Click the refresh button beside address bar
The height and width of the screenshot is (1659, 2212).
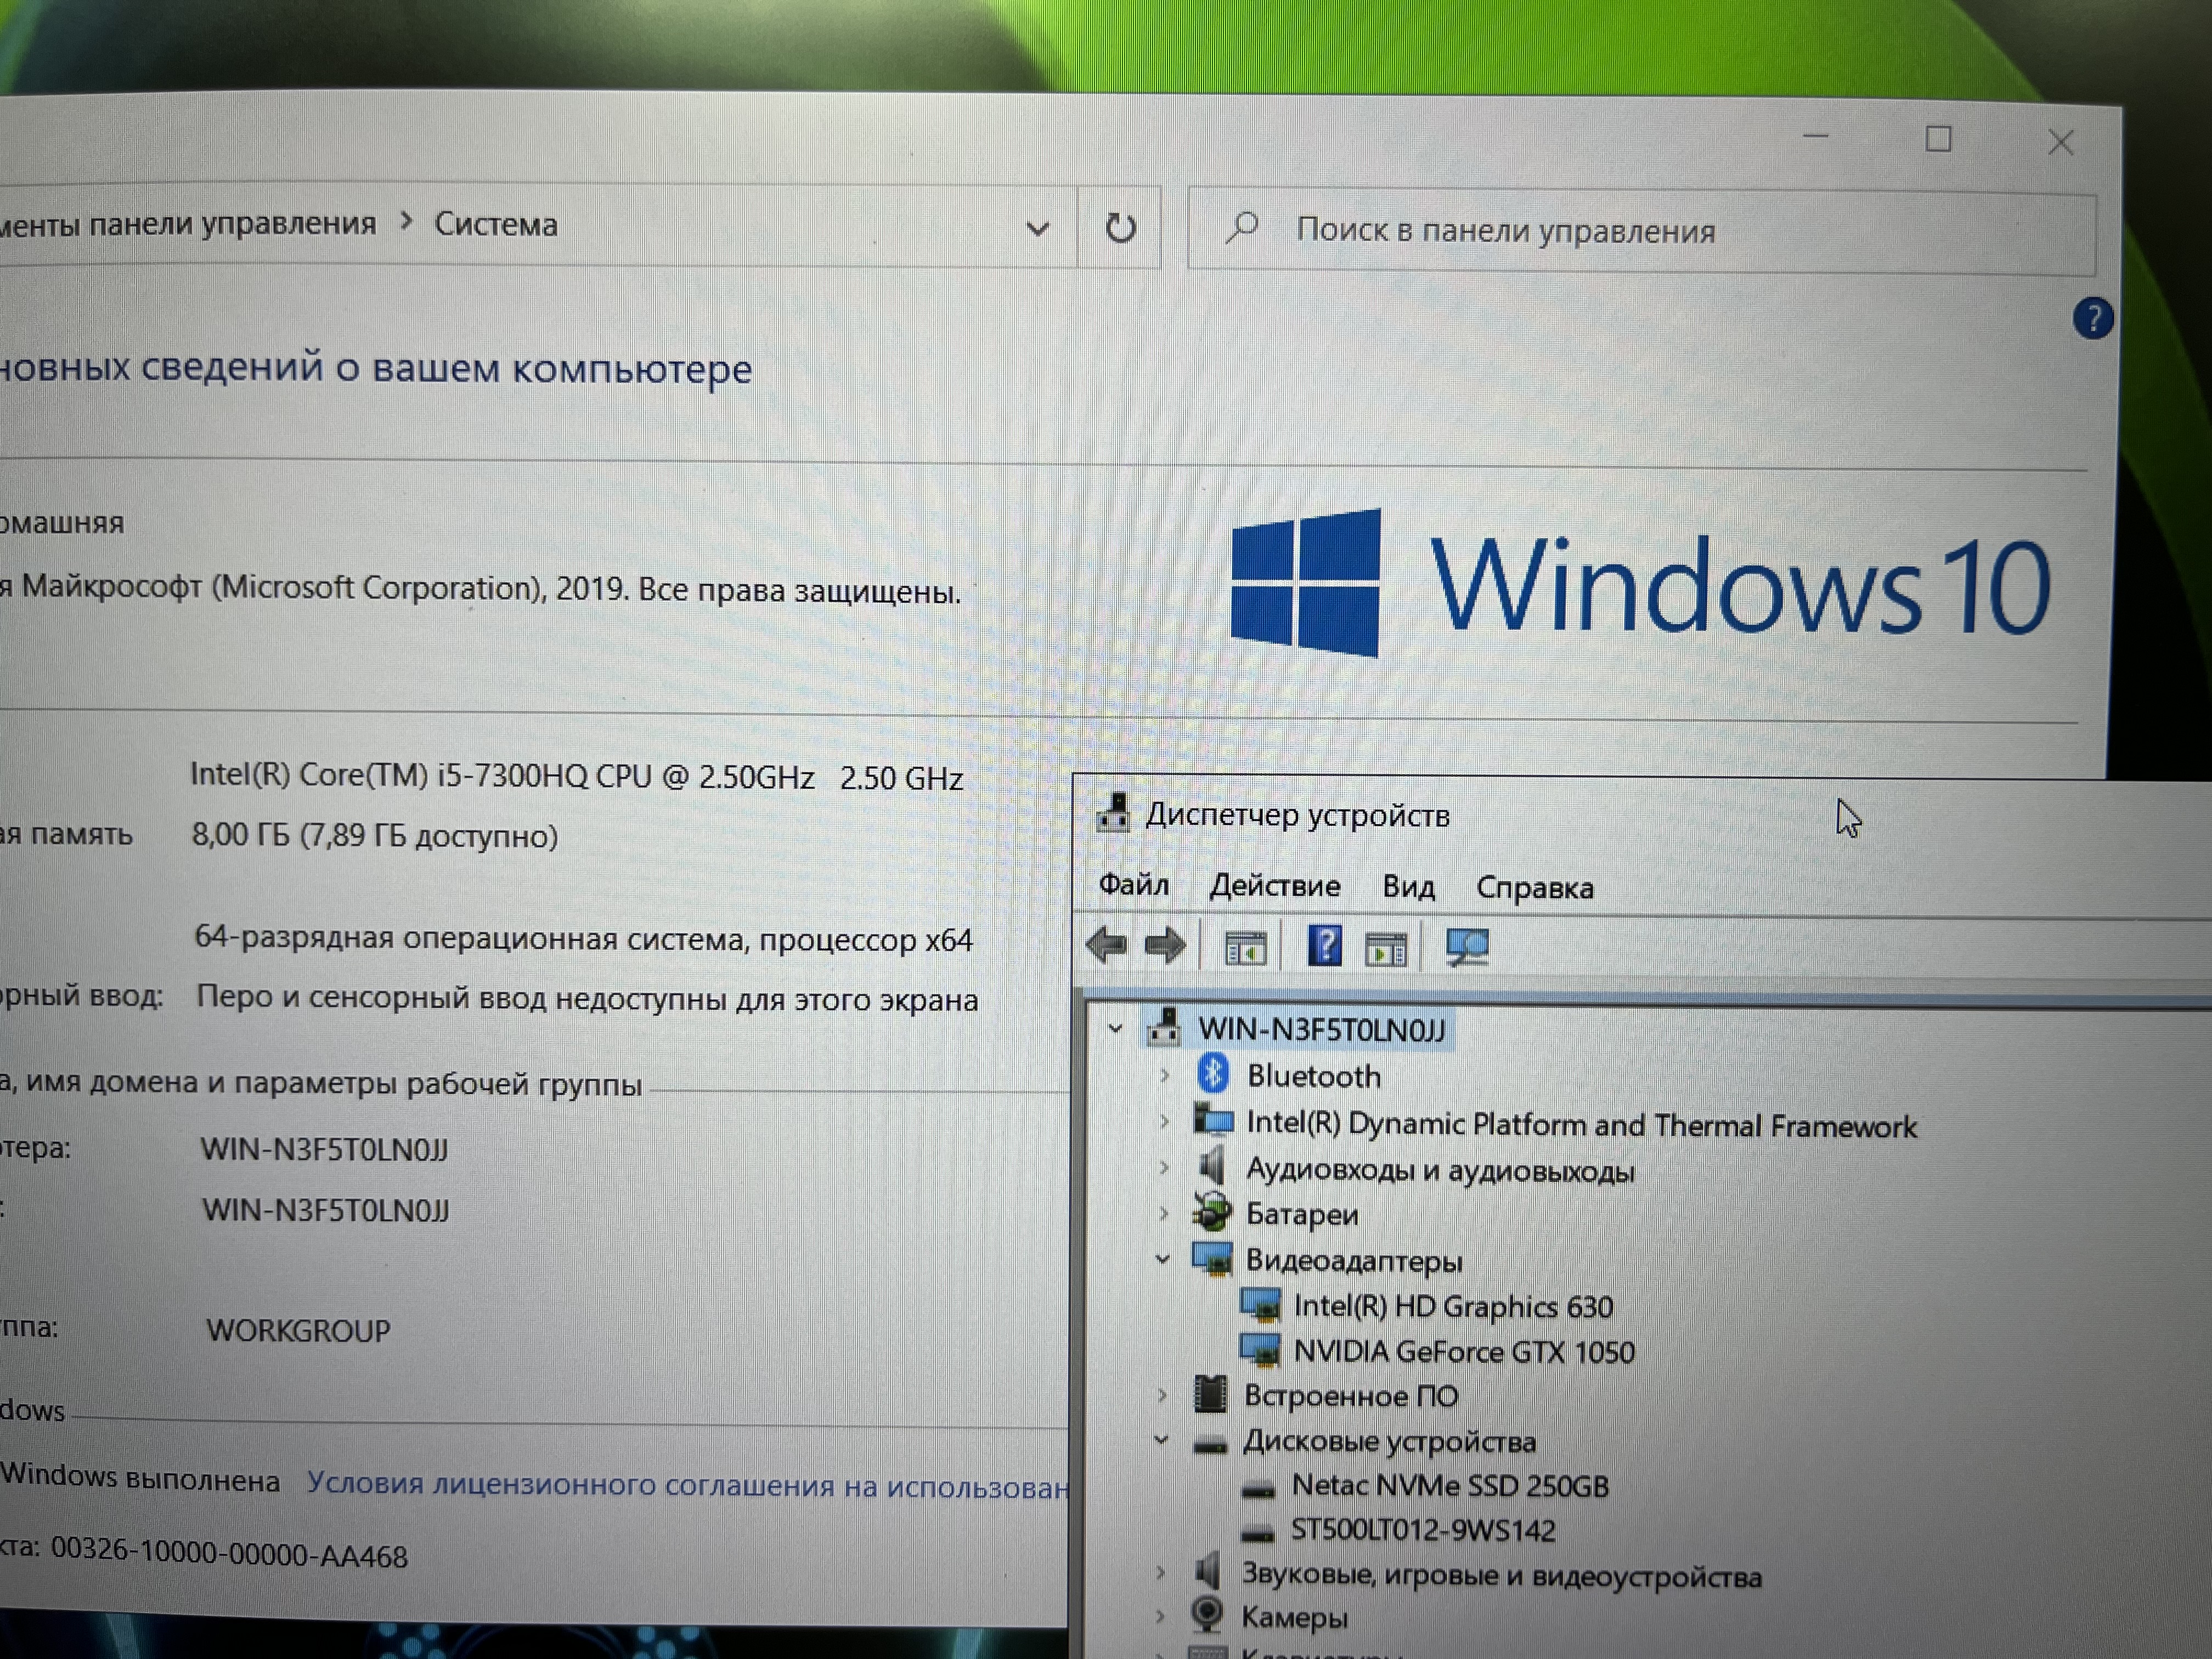point(1120,228)
